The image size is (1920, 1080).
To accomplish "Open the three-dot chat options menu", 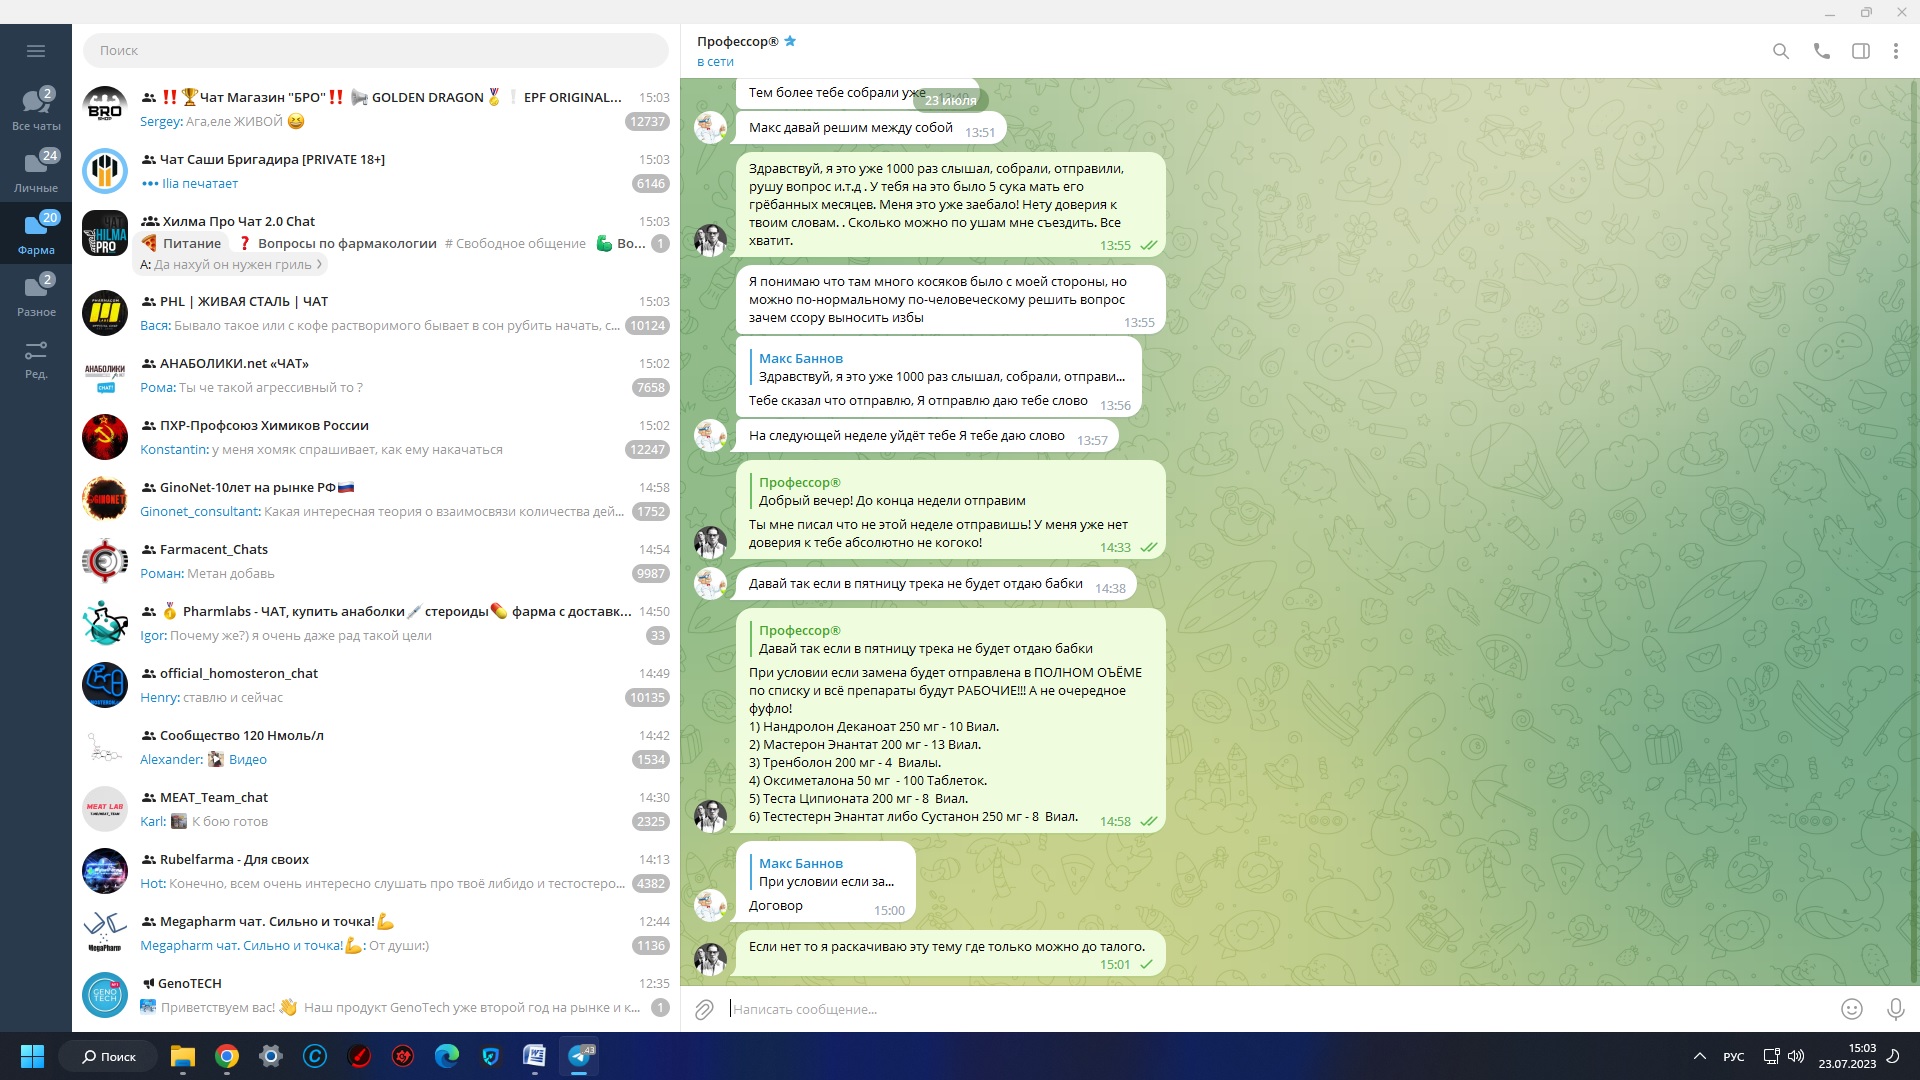I will click(x=1895, y=51).
